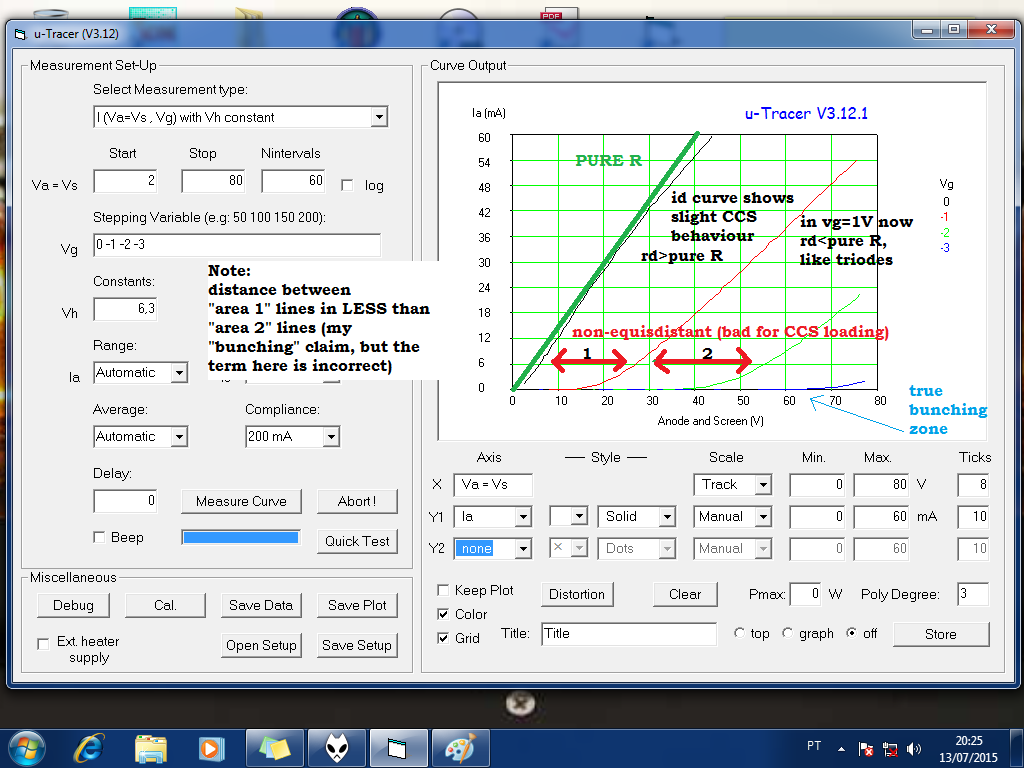Open the Select Measurement type dropdown
The width and height of the screenshot is (1024, 768).
379,118
